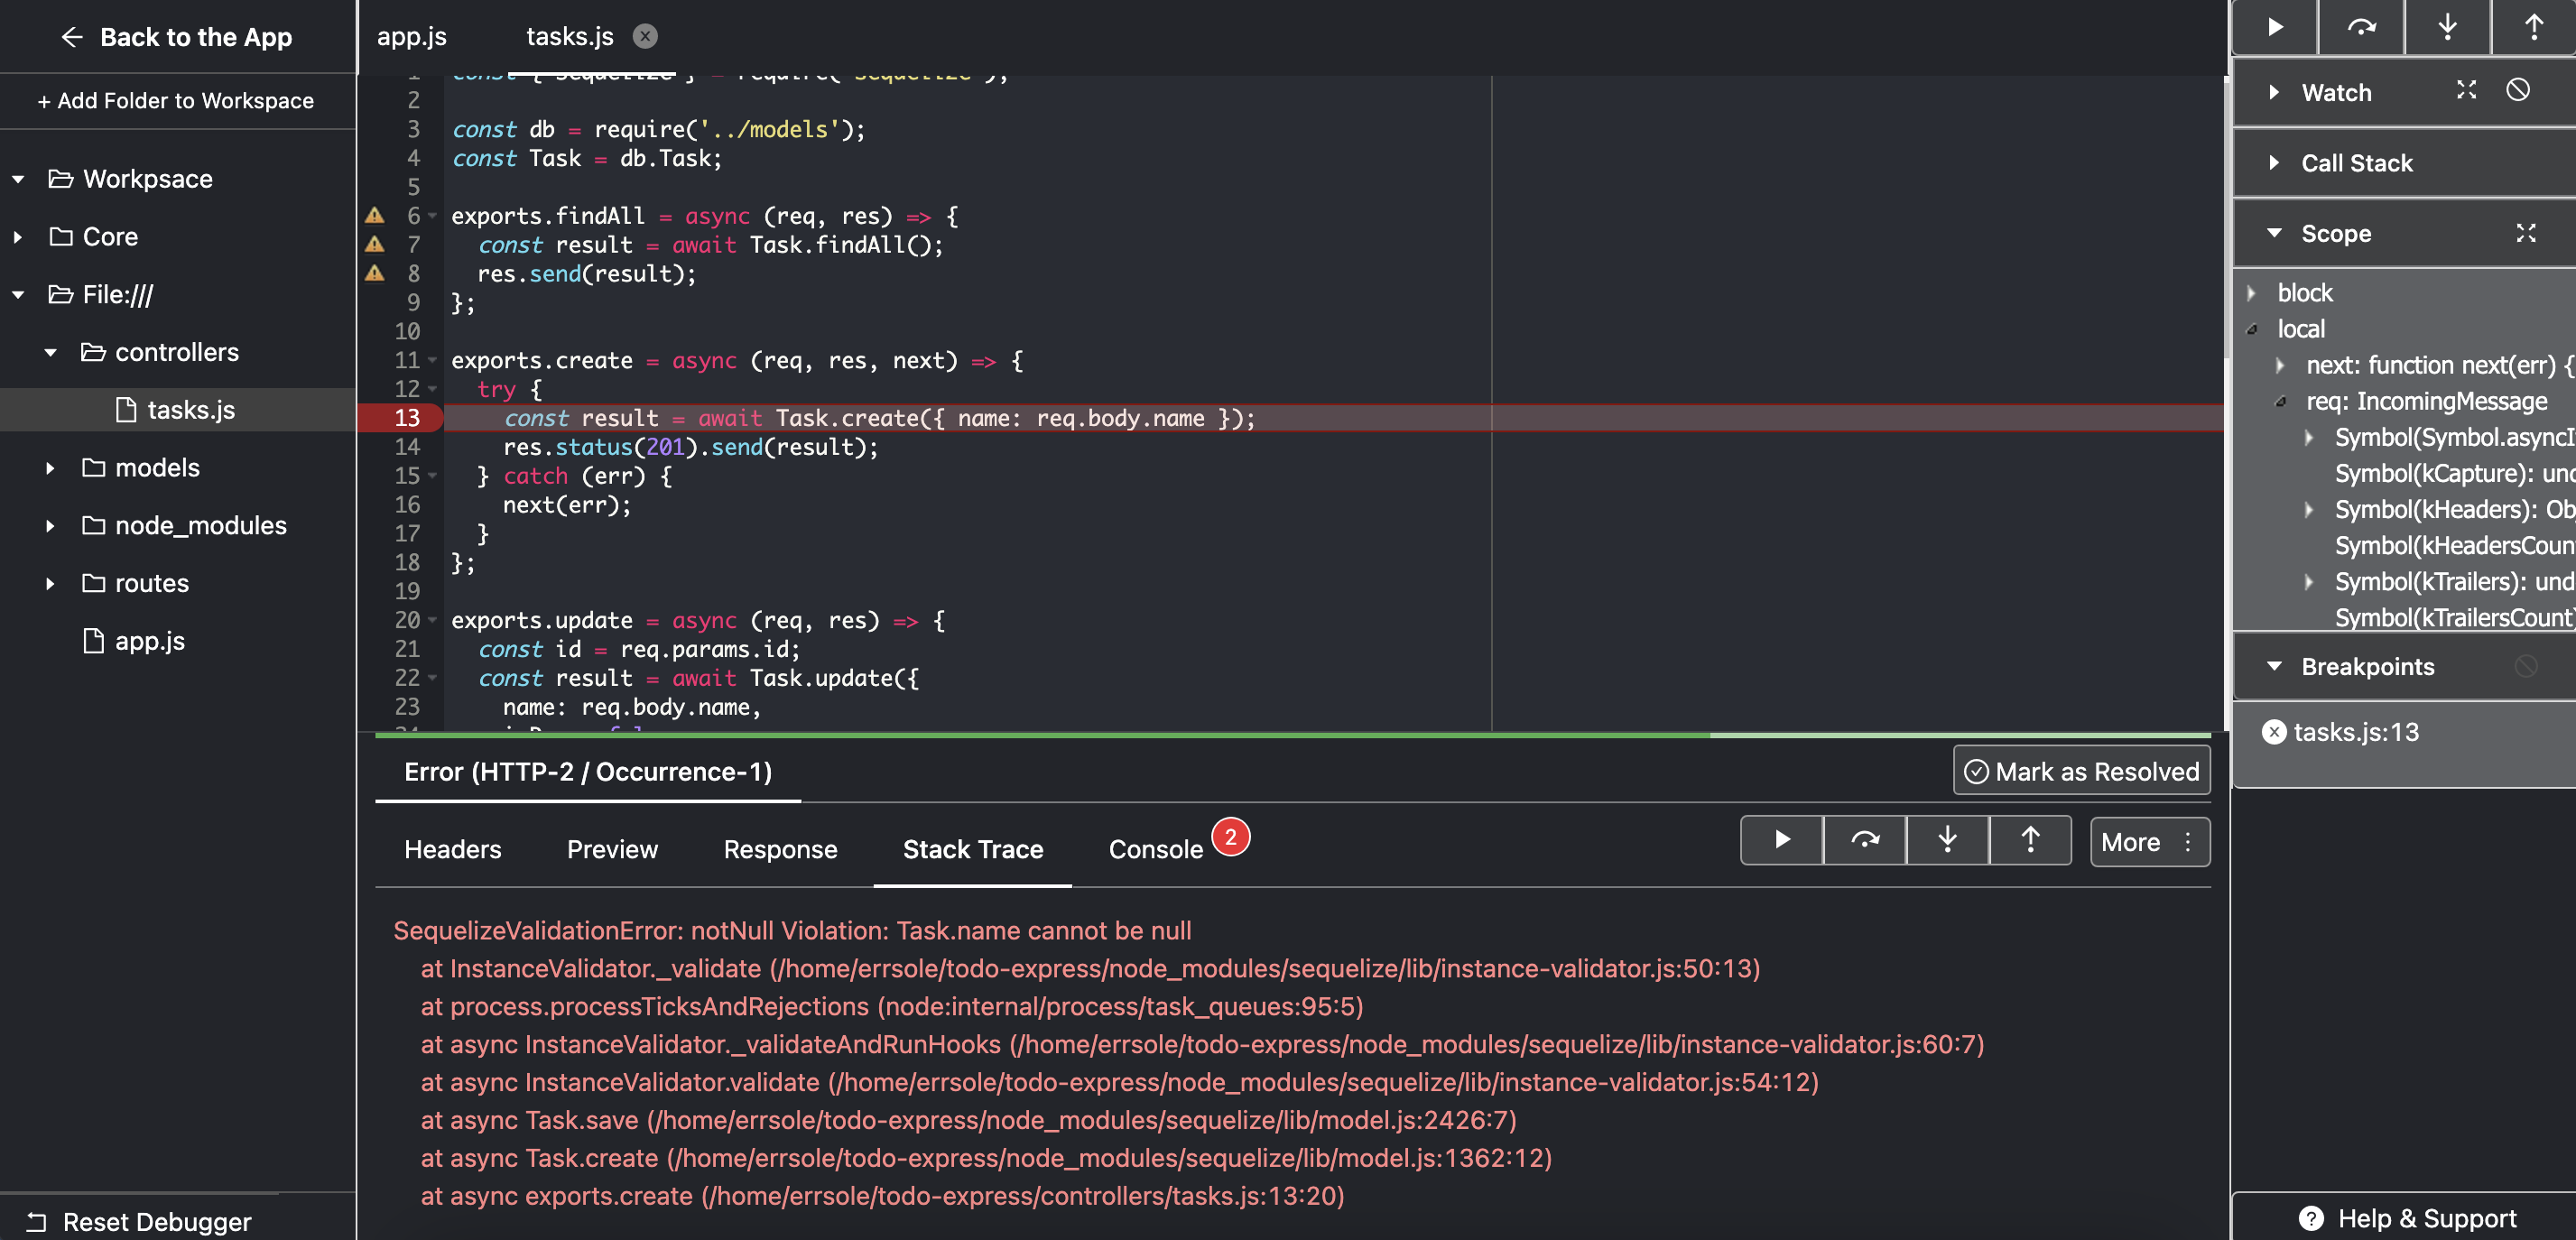Remove the tasks.js:13 breakpoint

2274,732
